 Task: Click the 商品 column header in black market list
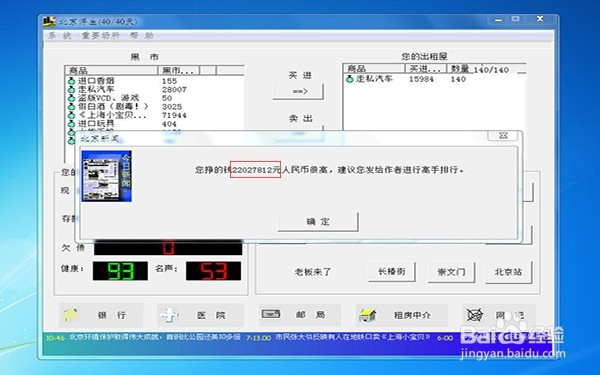pyautogui.click(x=112, y=70)
